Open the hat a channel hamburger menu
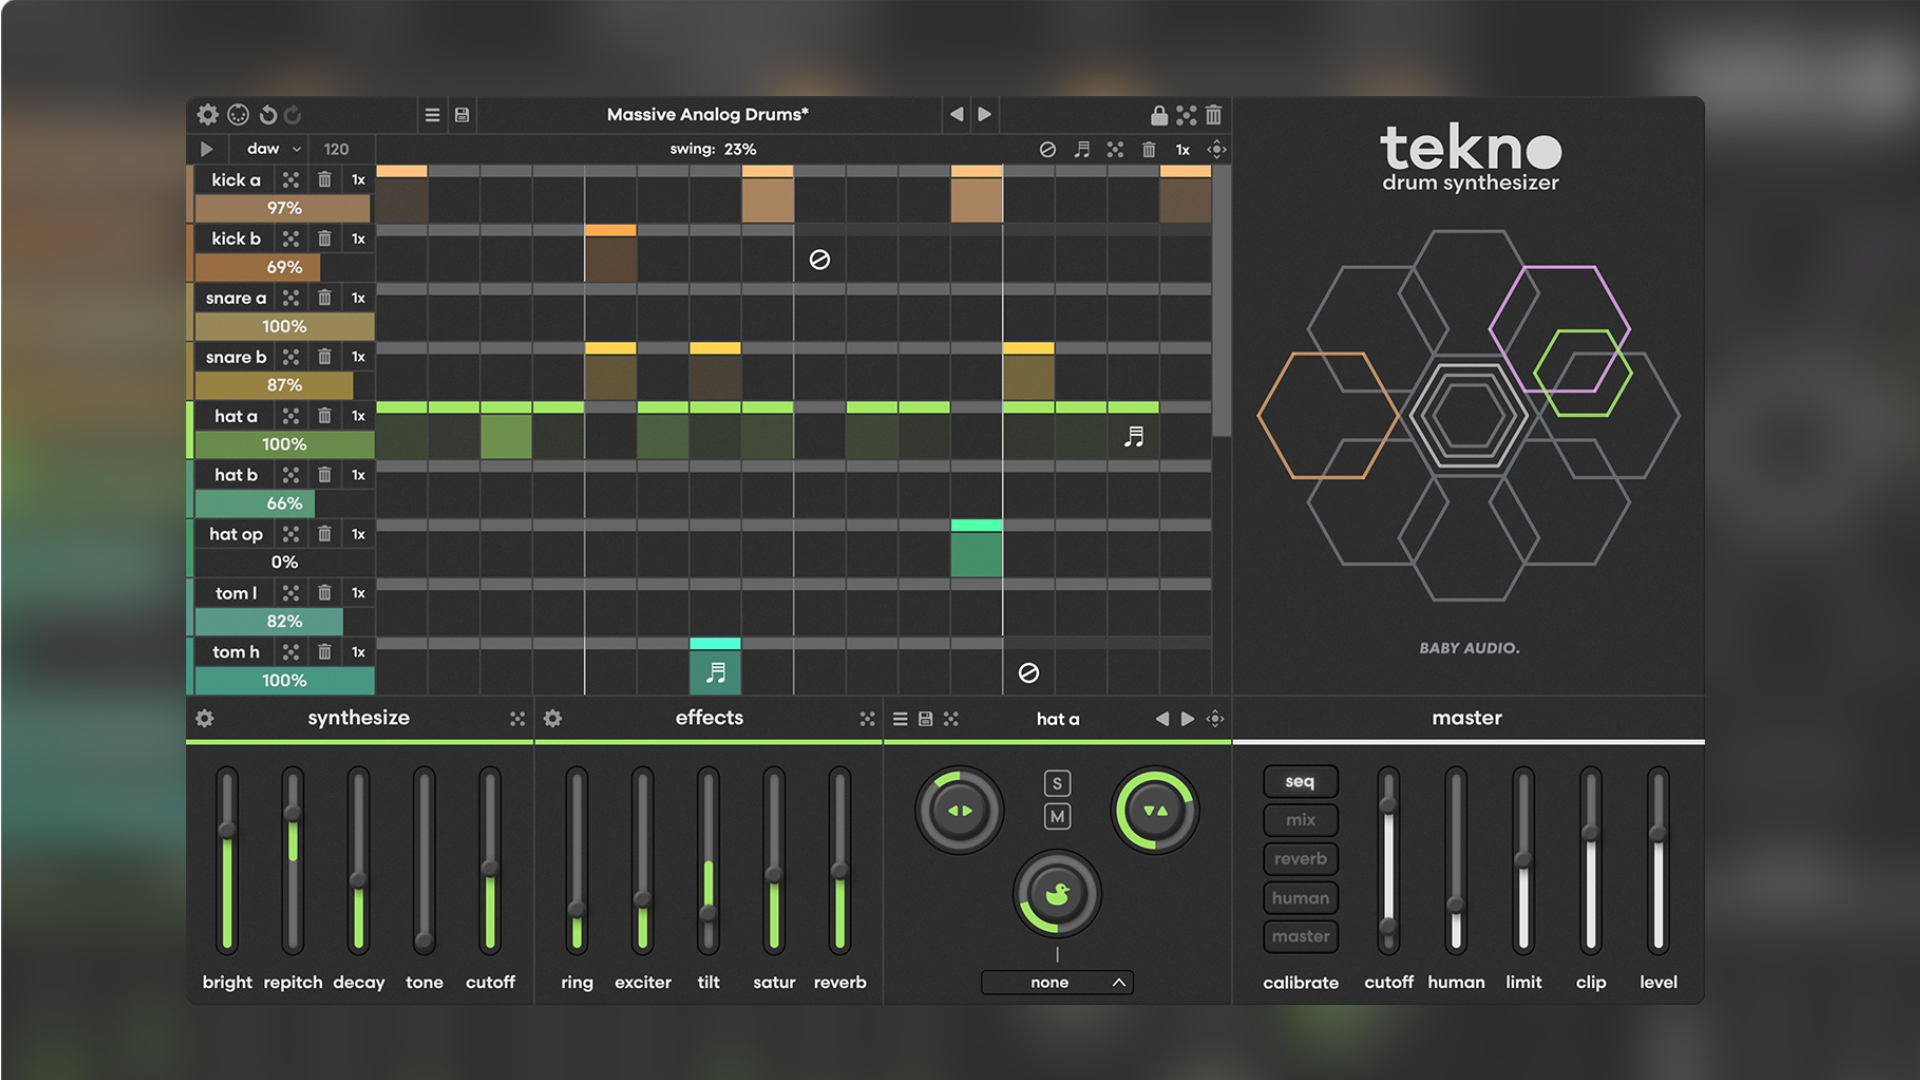The width and height of the screenshot is (1920, 1080). pyautogui.click(x=899, y=718)
